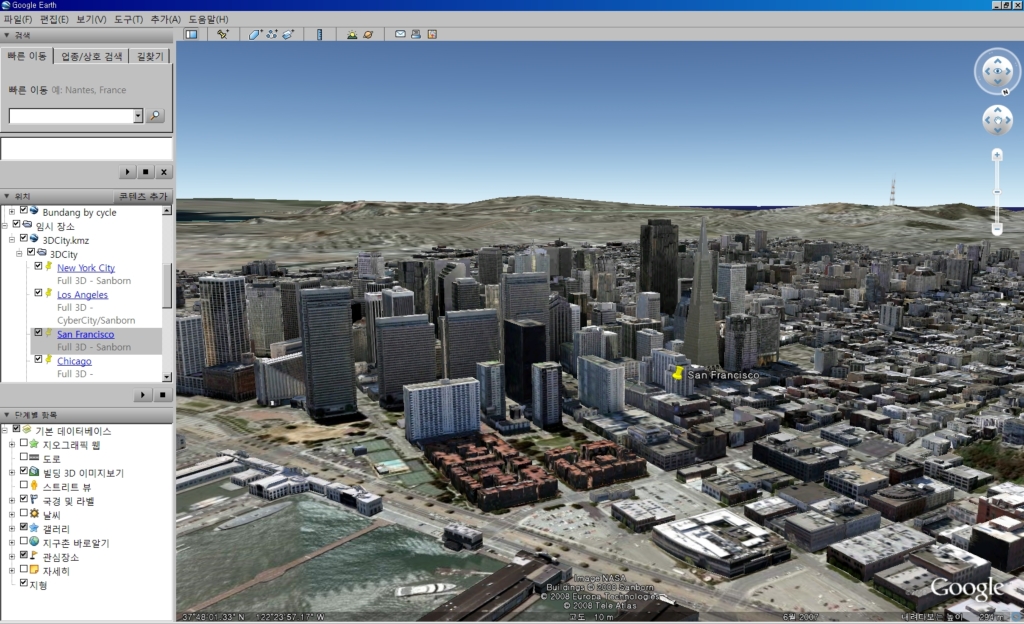Image resolution: width=1024 pixels, height=624 pixels.
Task: Expand the Bundang by cycle tree node
Action: tap(12, 211)
